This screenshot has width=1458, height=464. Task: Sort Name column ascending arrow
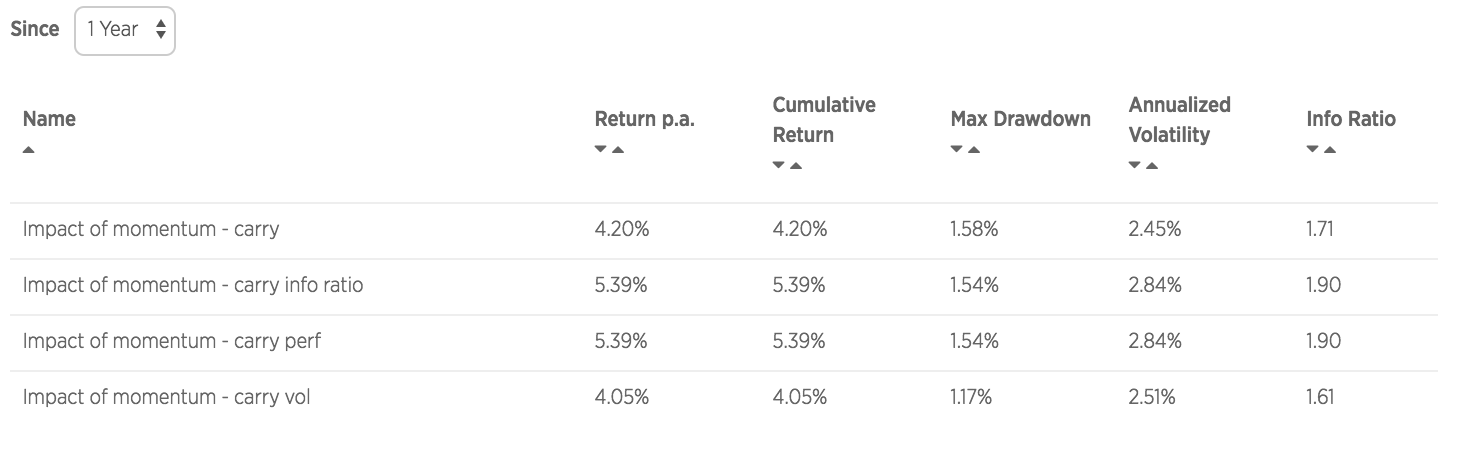tap(28, 150)
